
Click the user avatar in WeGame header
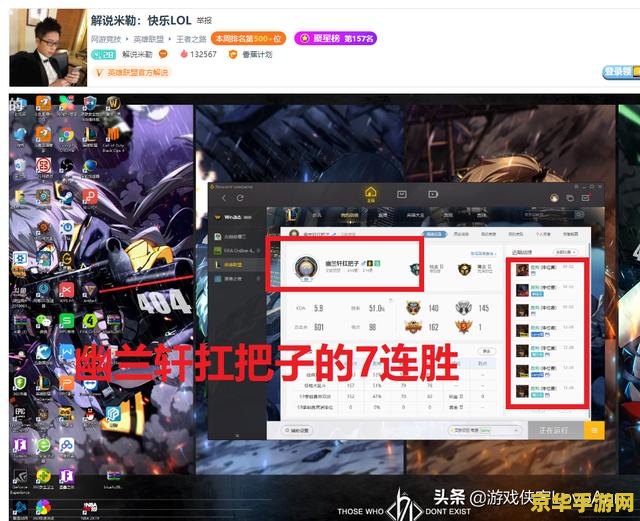(x=554, y=198)
